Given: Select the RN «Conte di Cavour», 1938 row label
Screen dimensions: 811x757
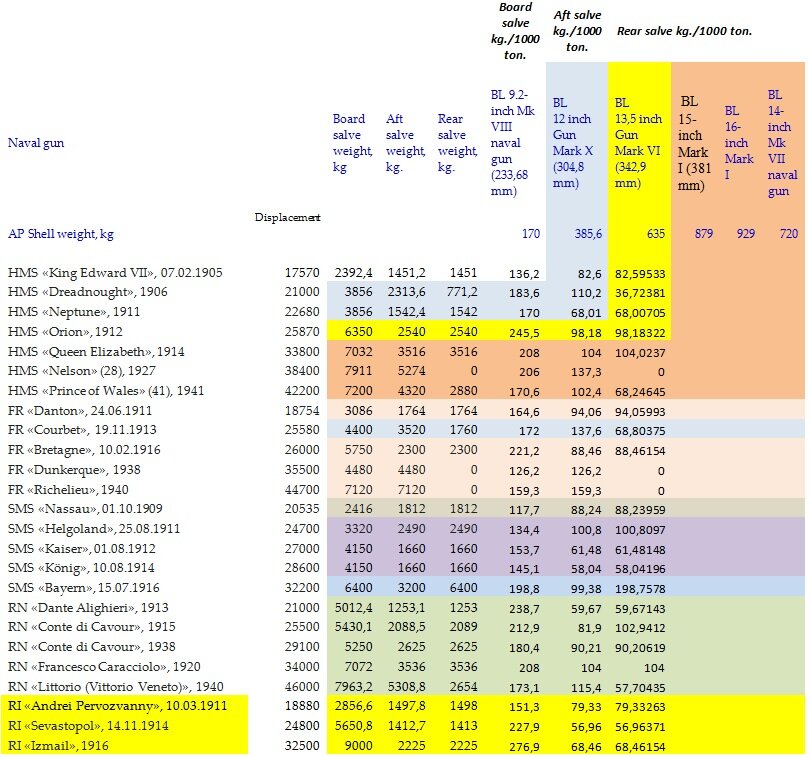Looking at the screenshot, I should [x=92, y=647].
